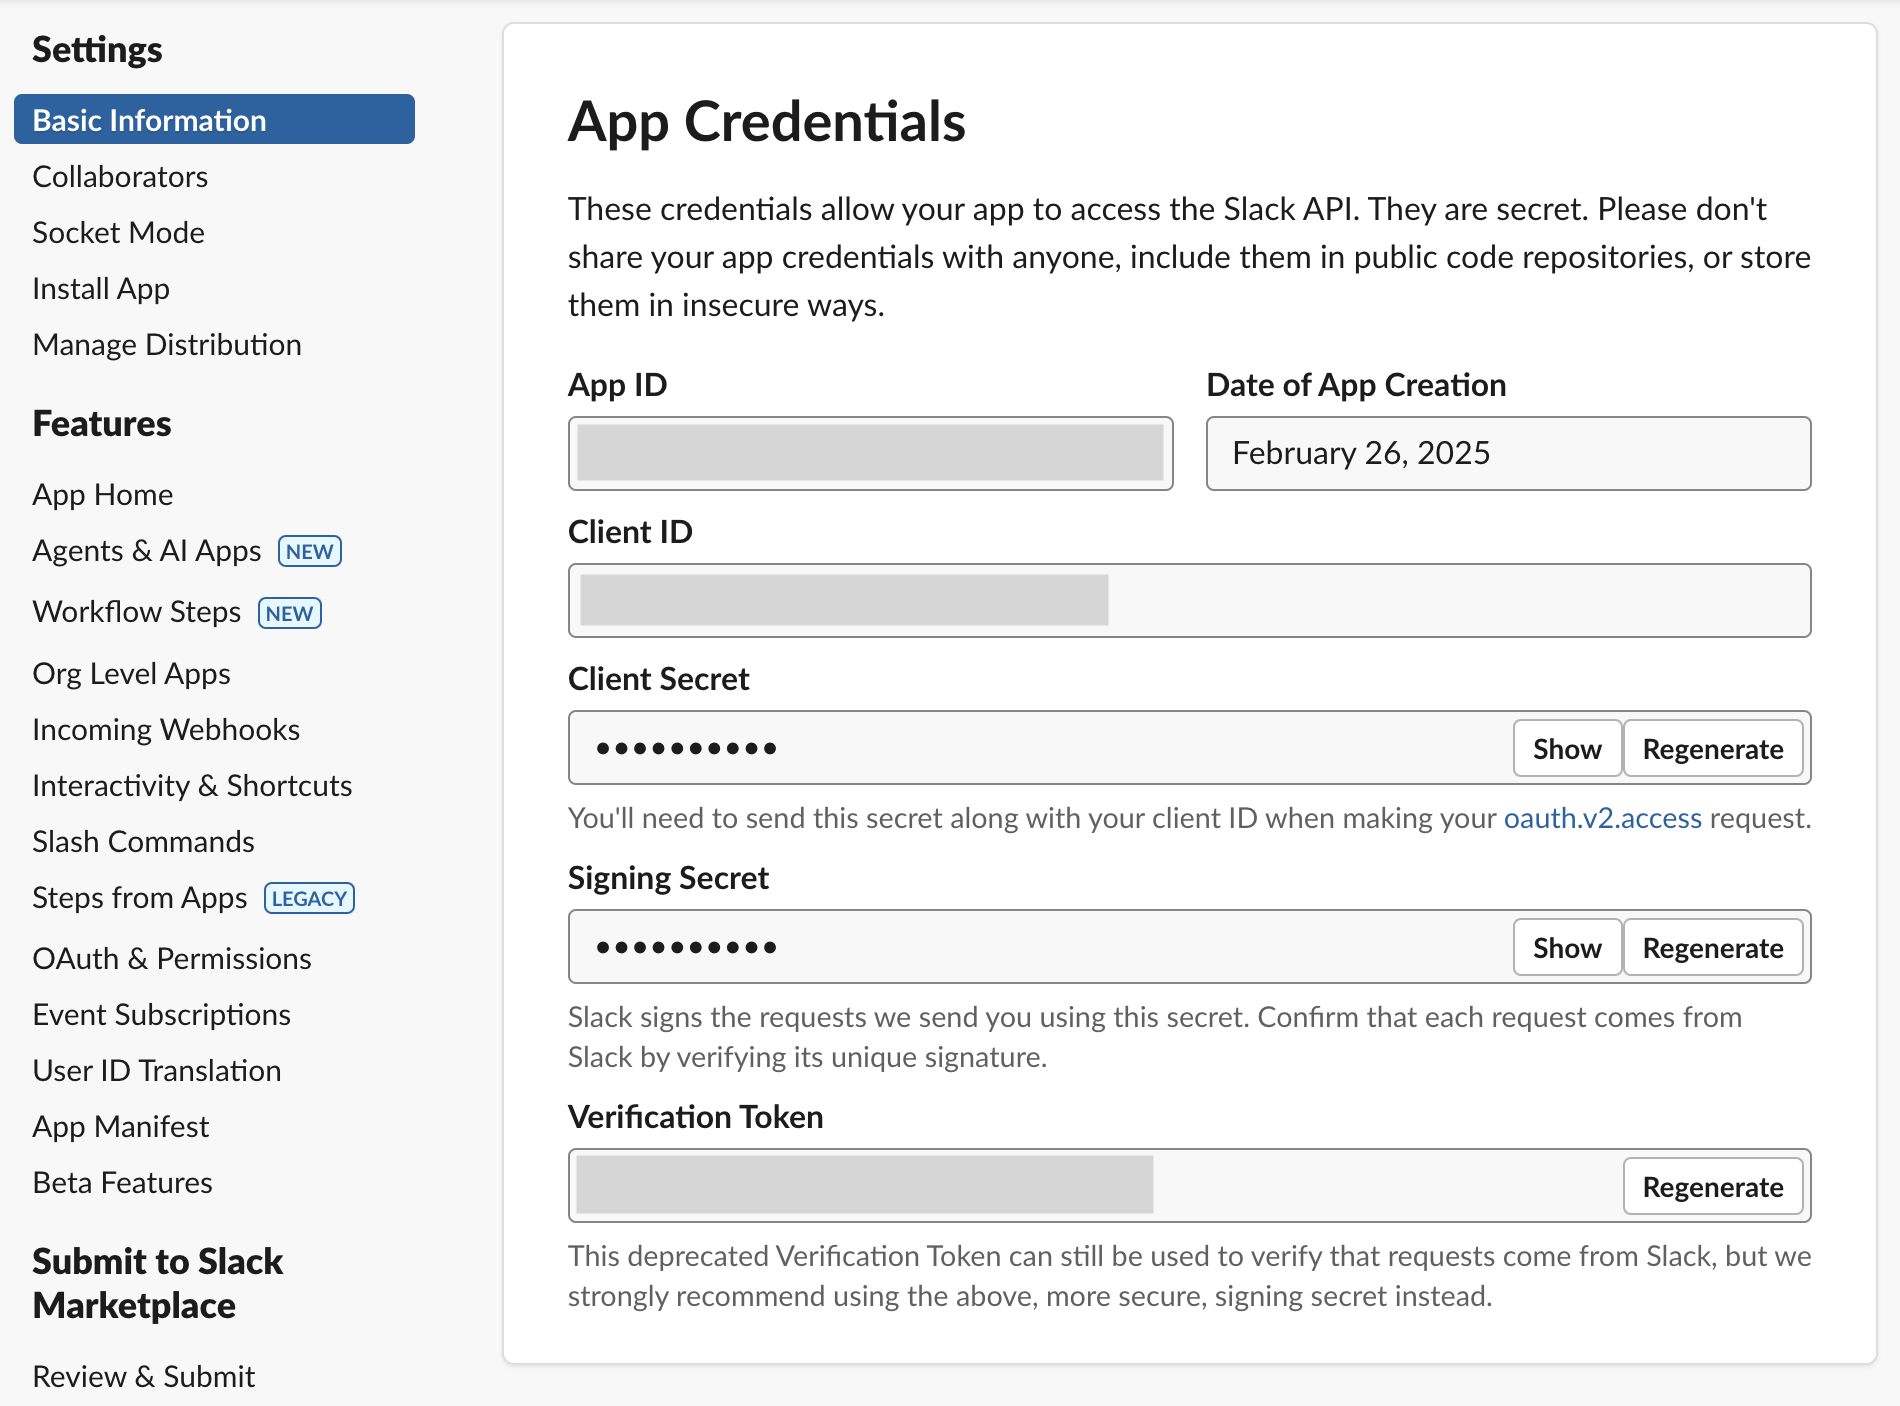Show the Client Secret value
Viewport: 1900px width, 1406px height.
[1567, 749]
